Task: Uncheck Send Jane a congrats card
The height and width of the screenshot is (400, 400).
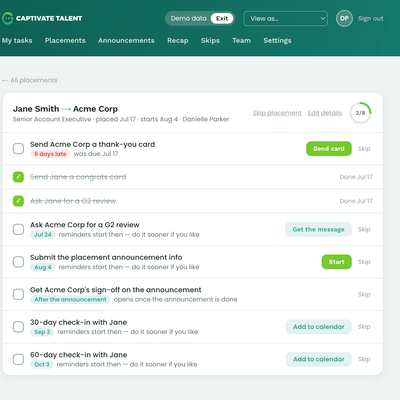Action: (x=18, y=177)
